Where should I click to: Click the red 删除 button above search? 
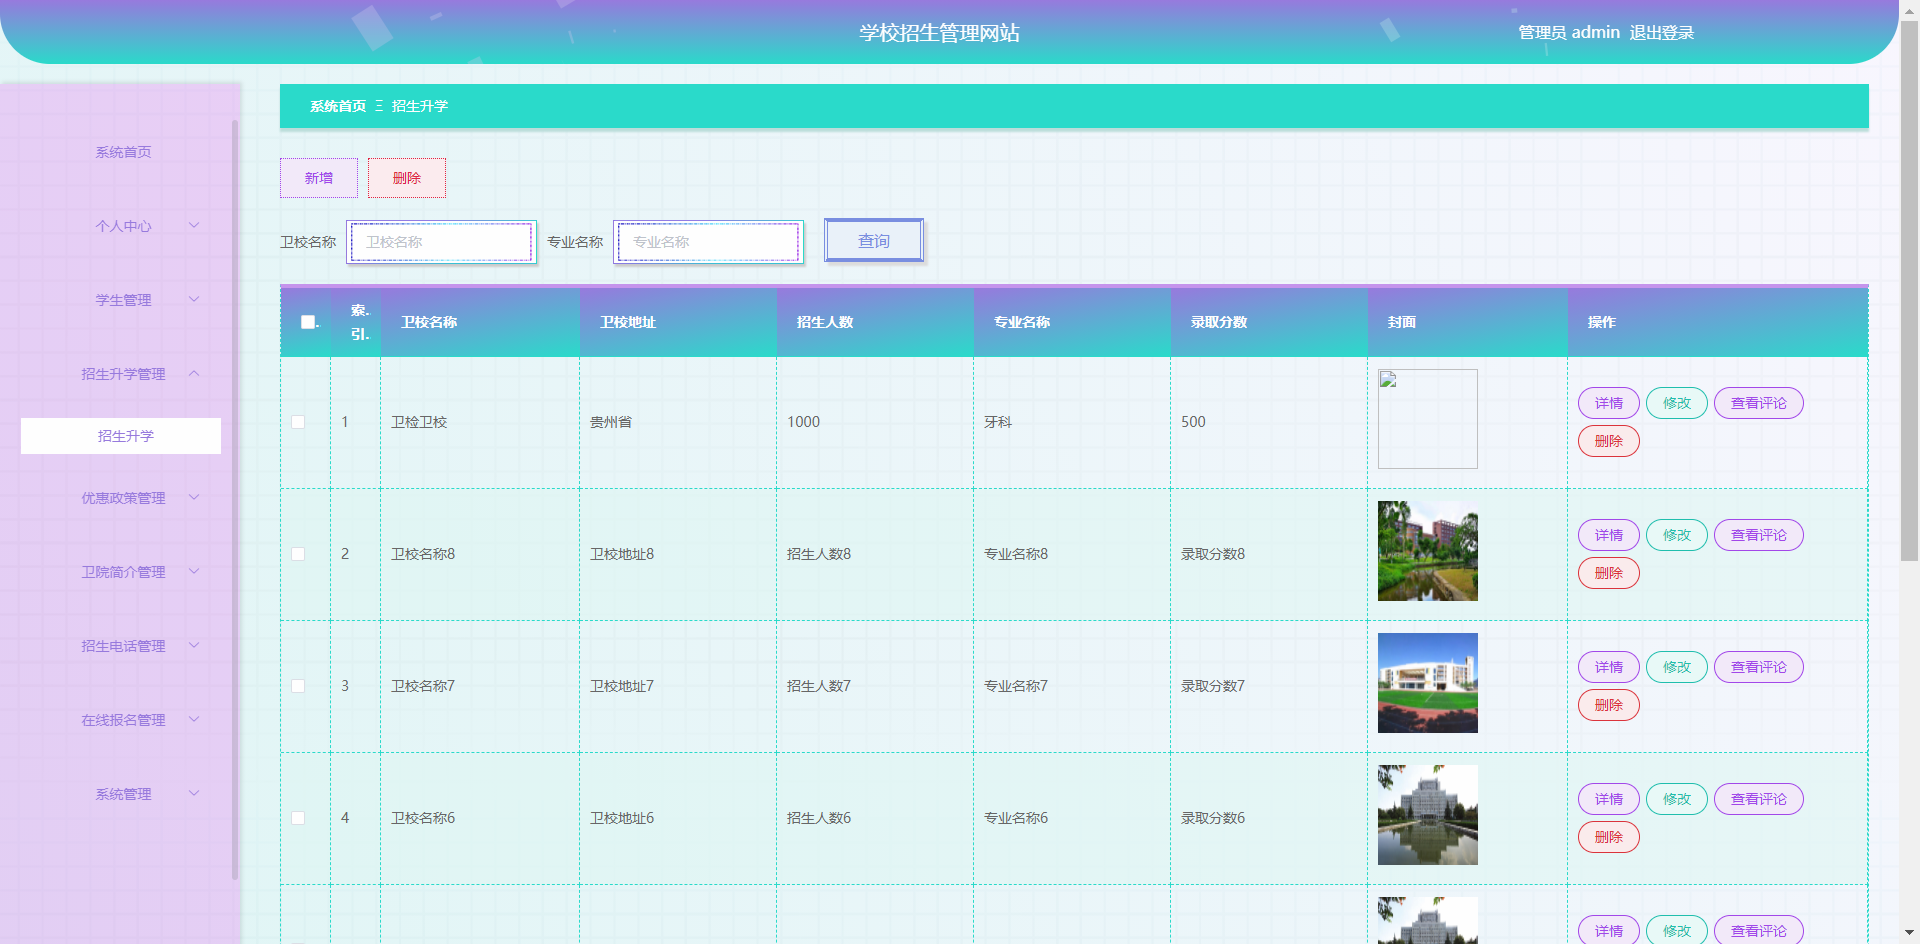406,178
